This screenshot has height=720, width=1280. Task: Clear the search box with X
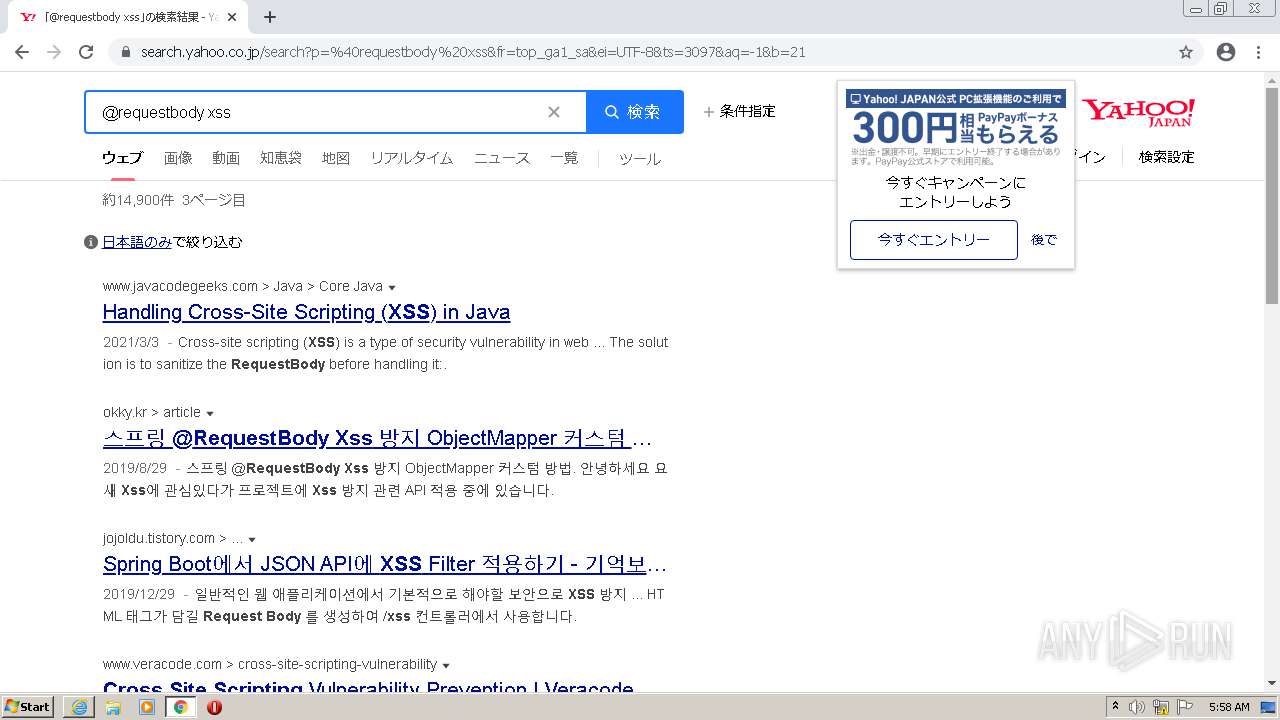tap(554, 112)
